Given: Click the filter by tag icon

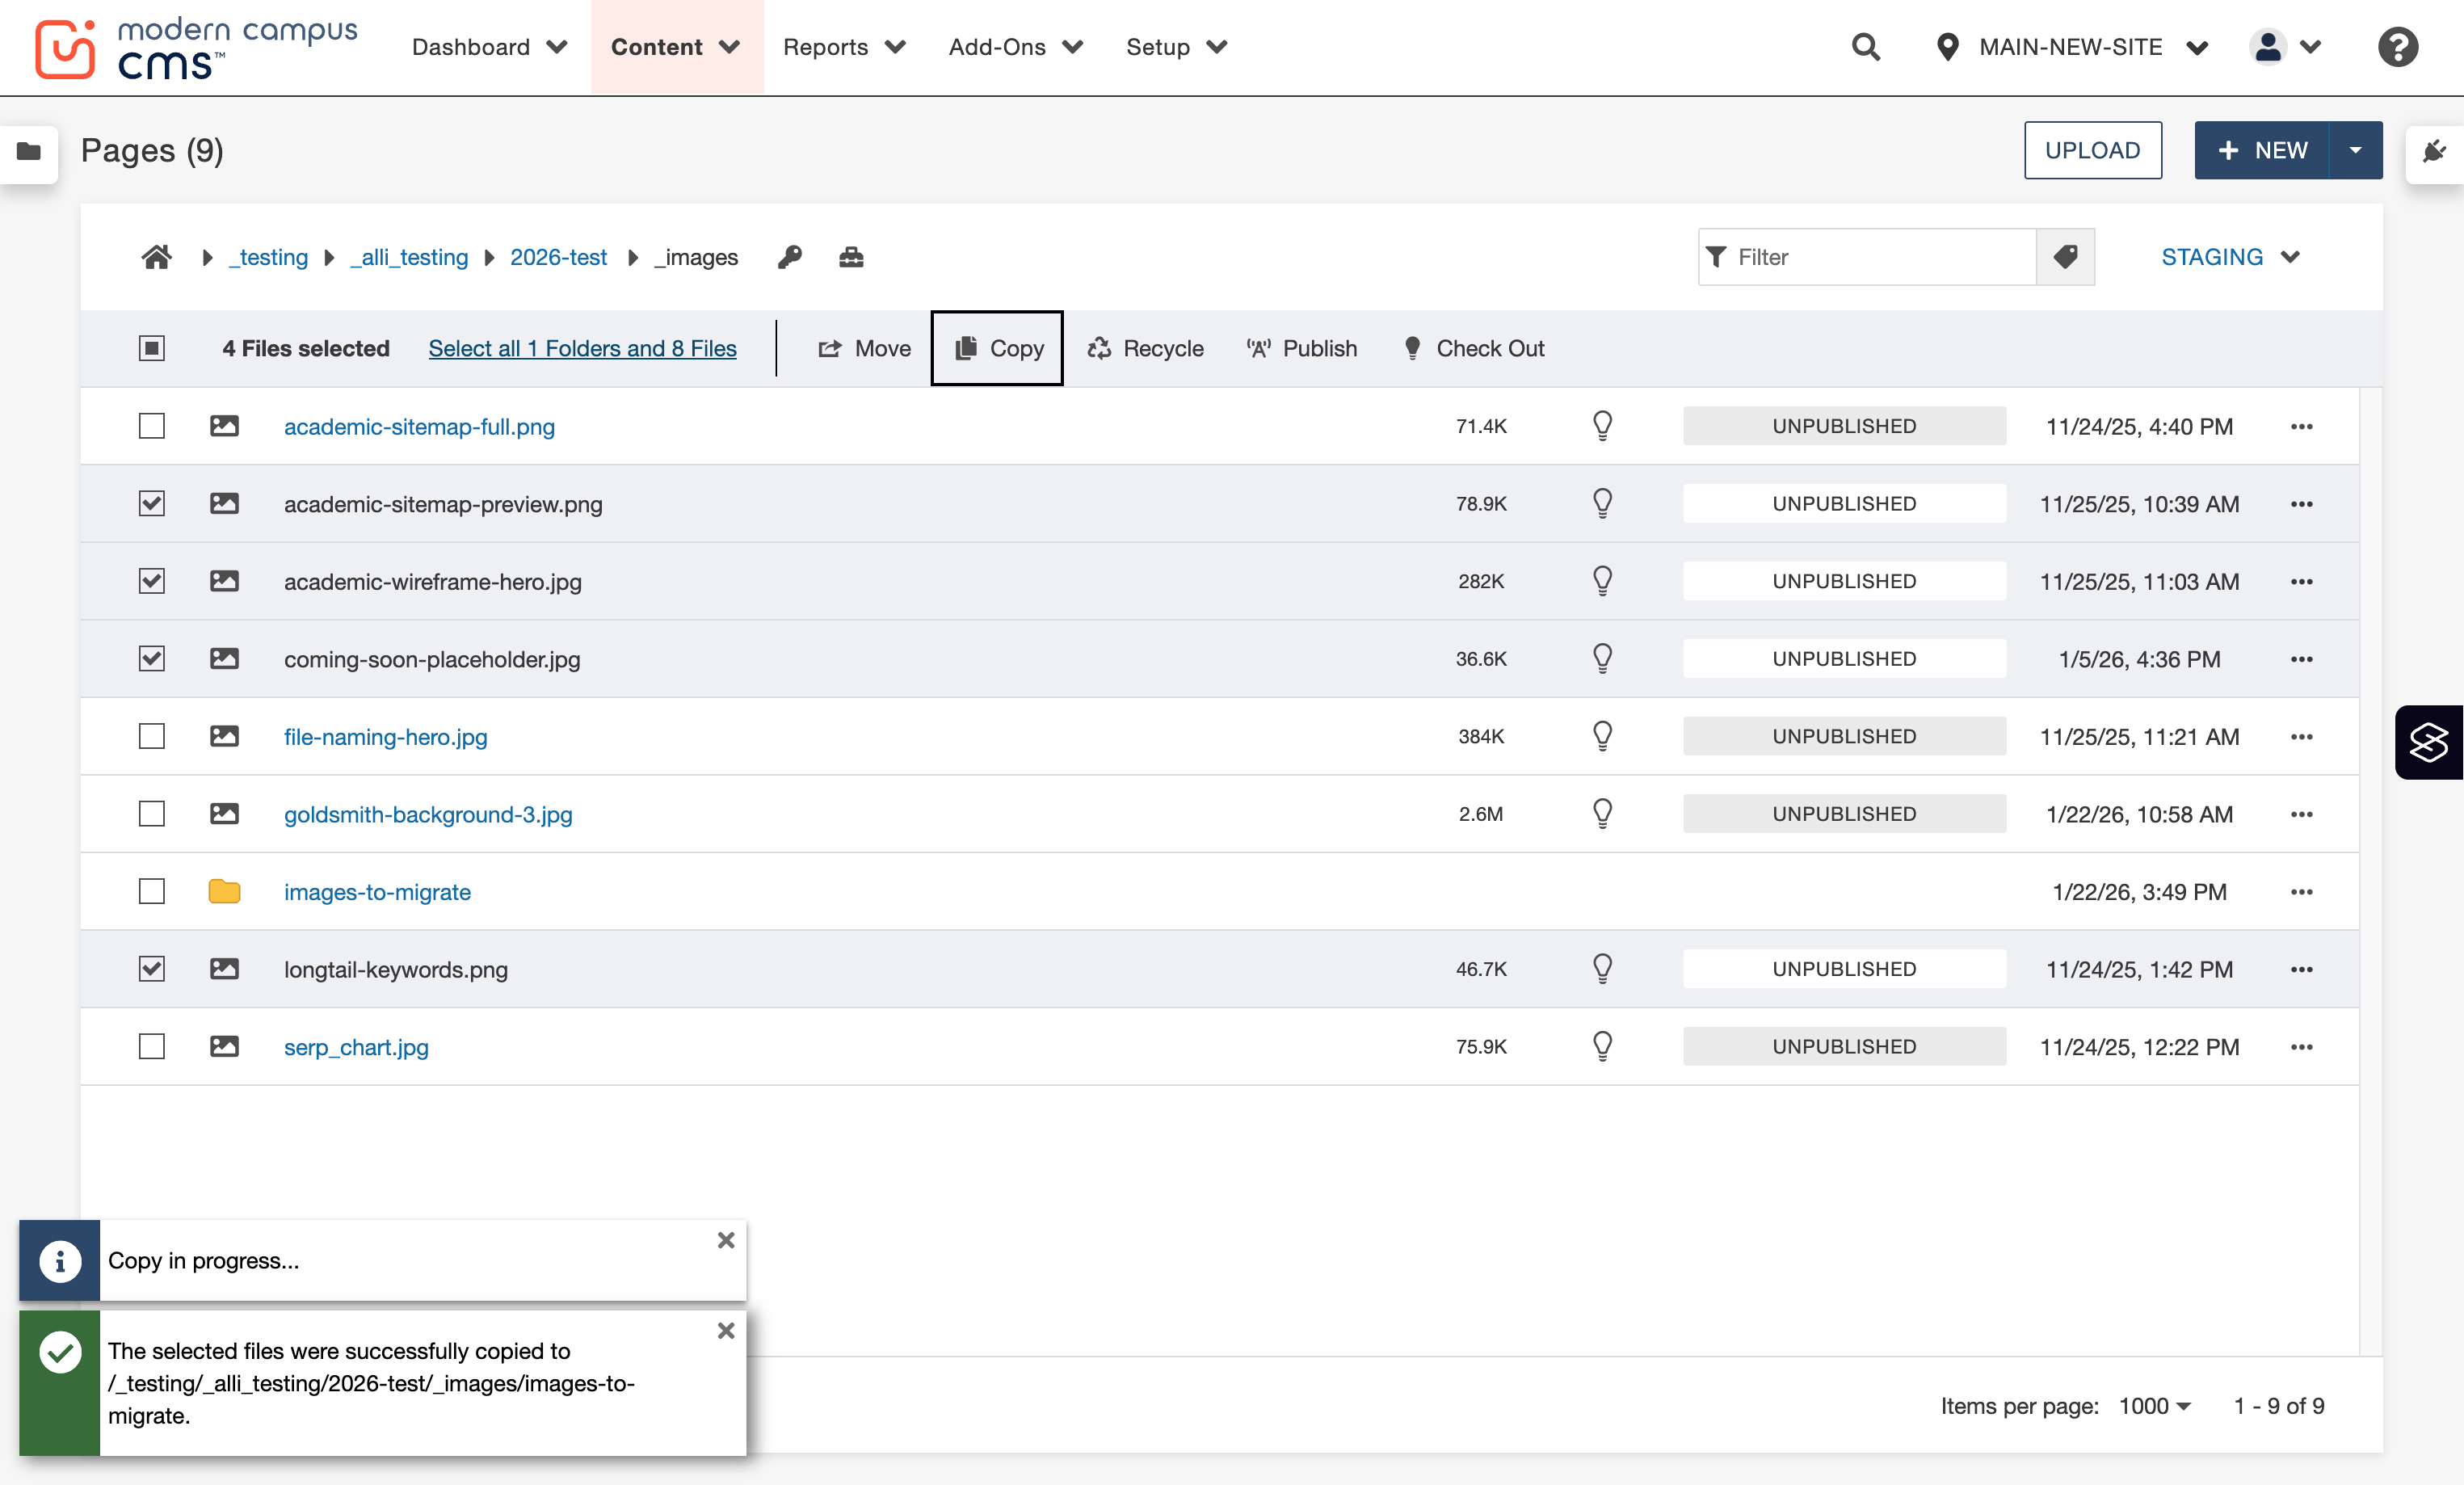Looking at the screenshot, I should point(2065,257).
